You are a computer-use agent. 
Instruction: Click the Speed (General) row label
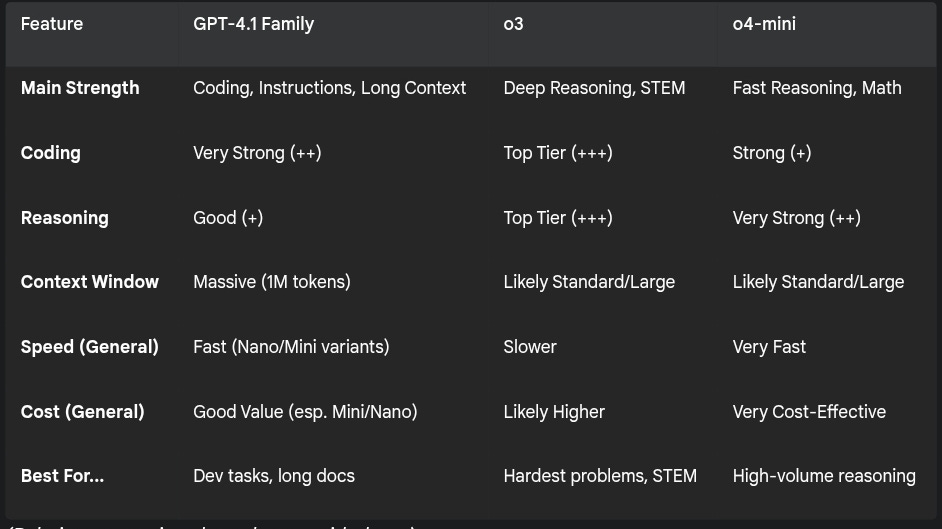(x=90, y=346)
